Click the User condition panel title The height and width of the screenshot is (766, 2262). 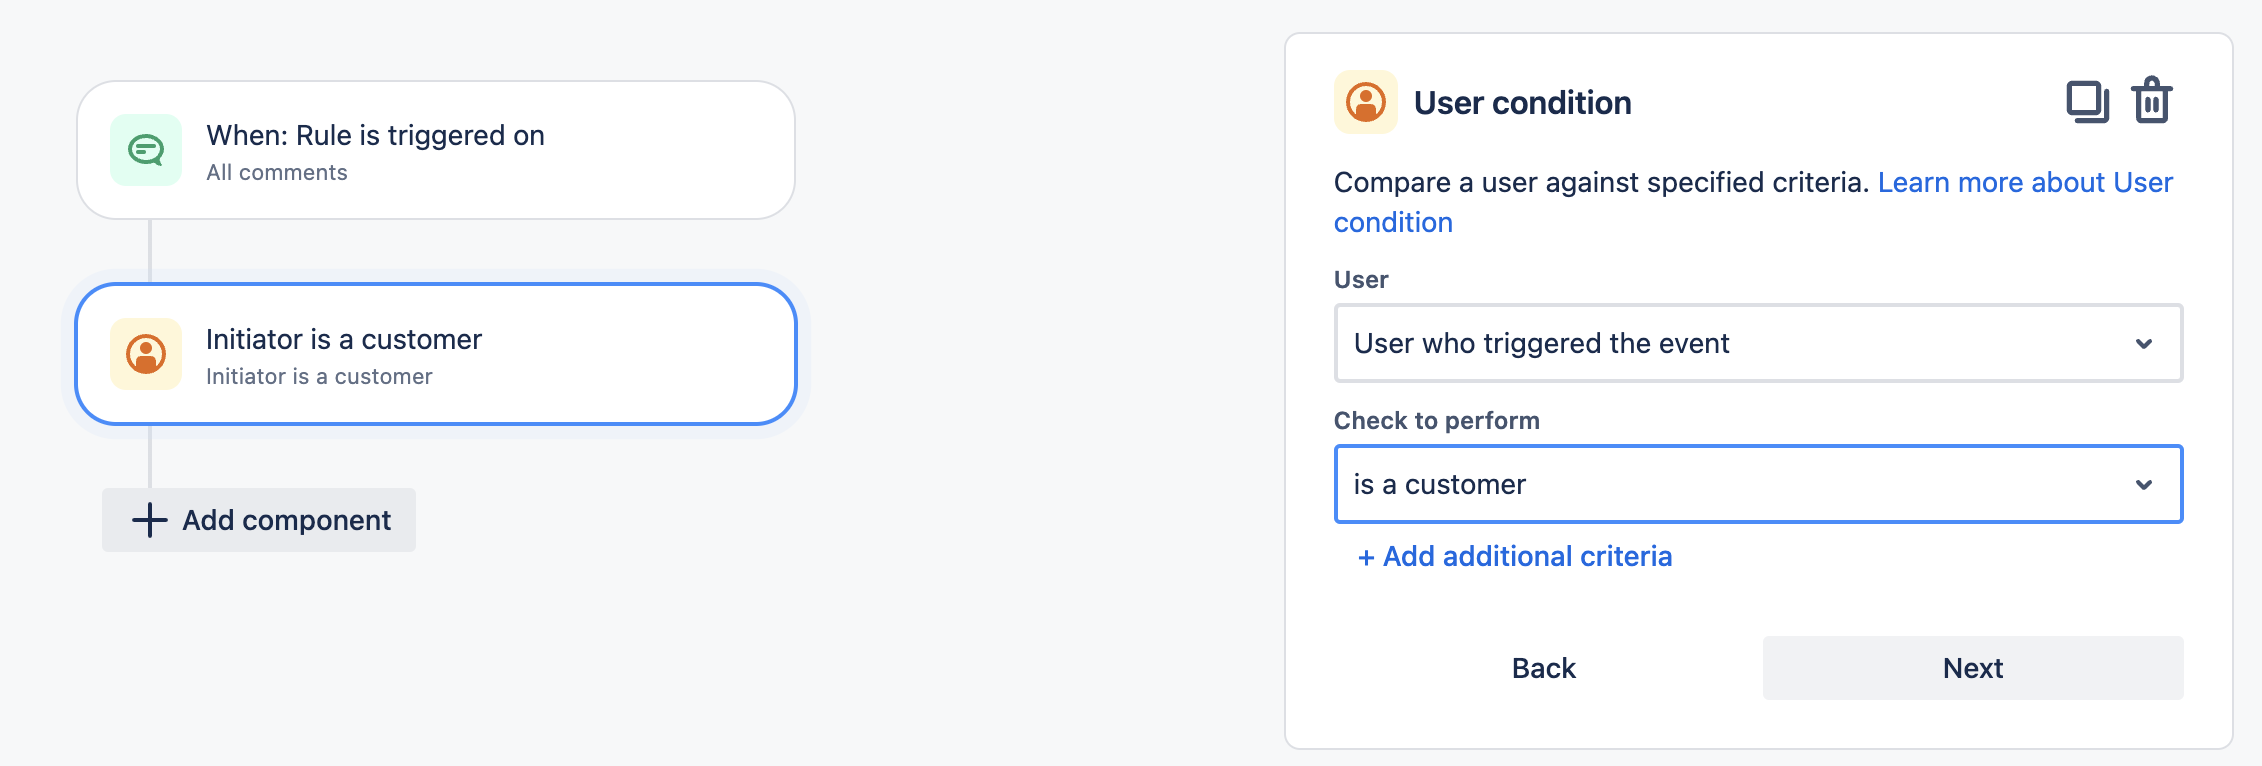(1521, 102)
